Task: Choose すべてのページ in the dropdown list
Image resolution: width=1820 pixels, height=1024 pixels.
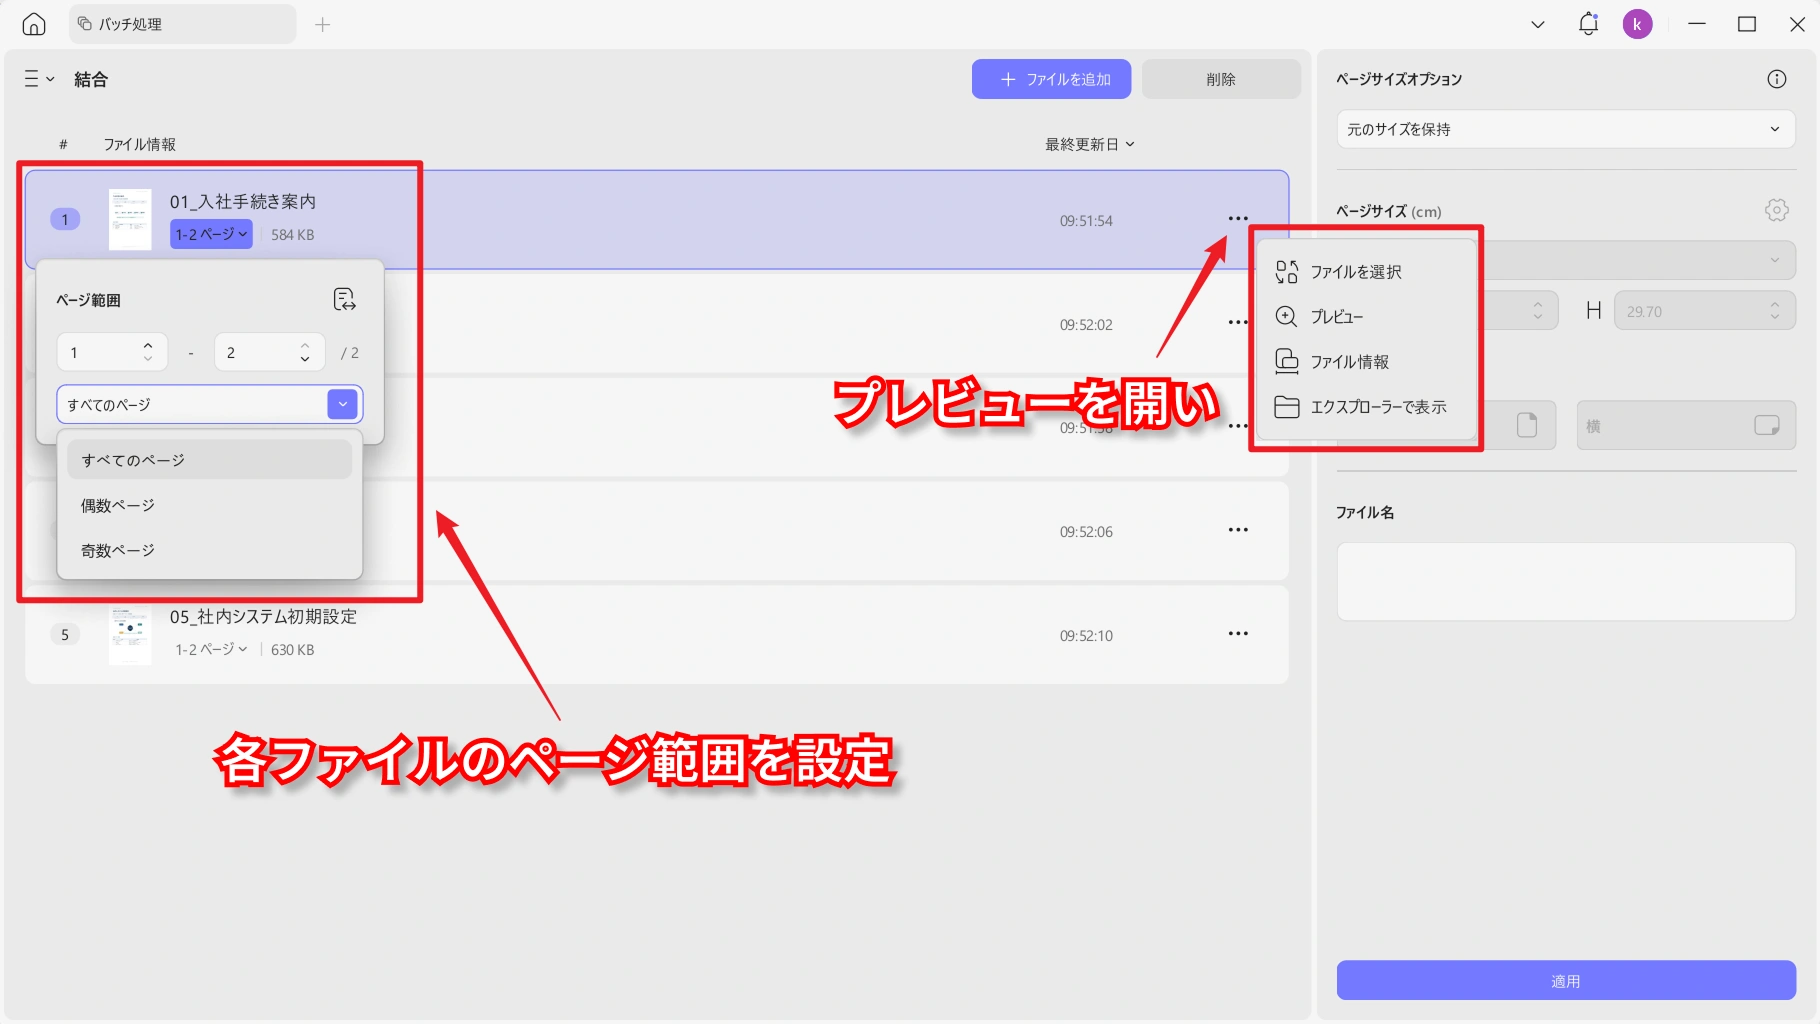Action: pyautogui.click(x=209, y=460)
